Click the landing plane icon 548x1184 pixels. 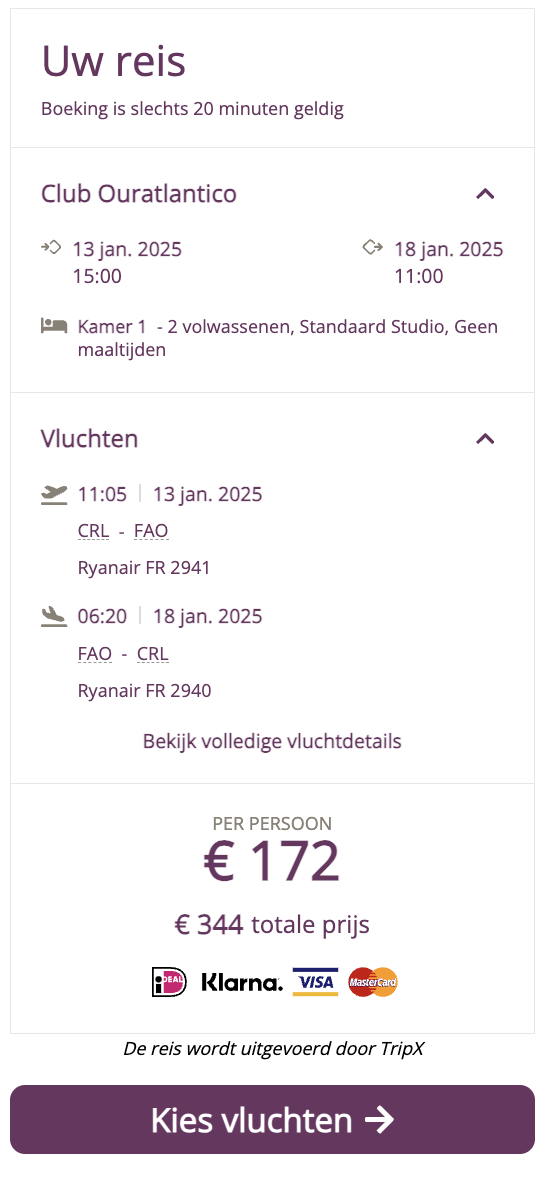(54, 616)
